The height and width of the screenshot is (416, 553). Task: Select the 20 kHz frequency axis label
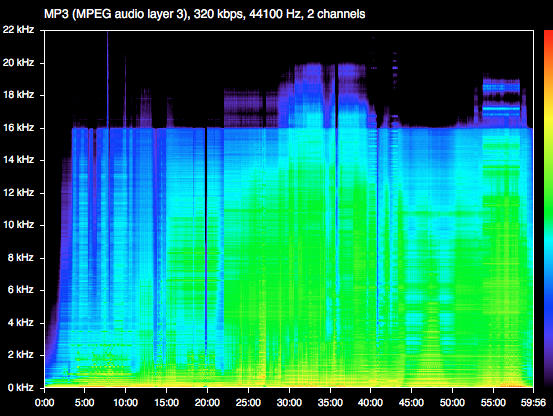click(18, 63)
